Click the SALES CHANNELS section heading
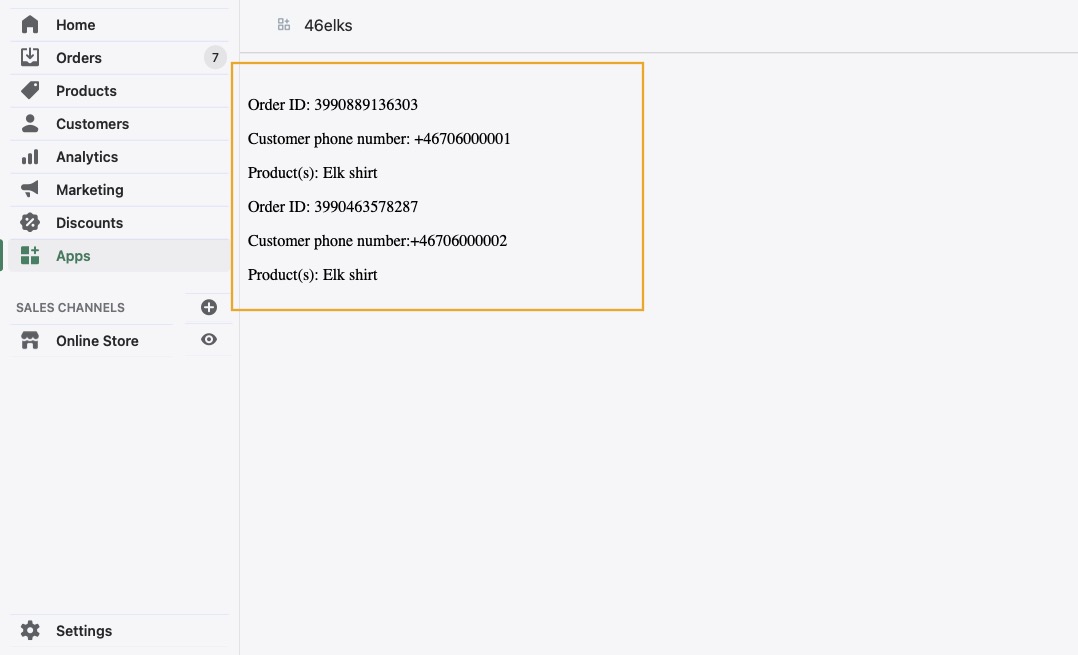This screenshot has width=1078, height=655. point(70,308)
